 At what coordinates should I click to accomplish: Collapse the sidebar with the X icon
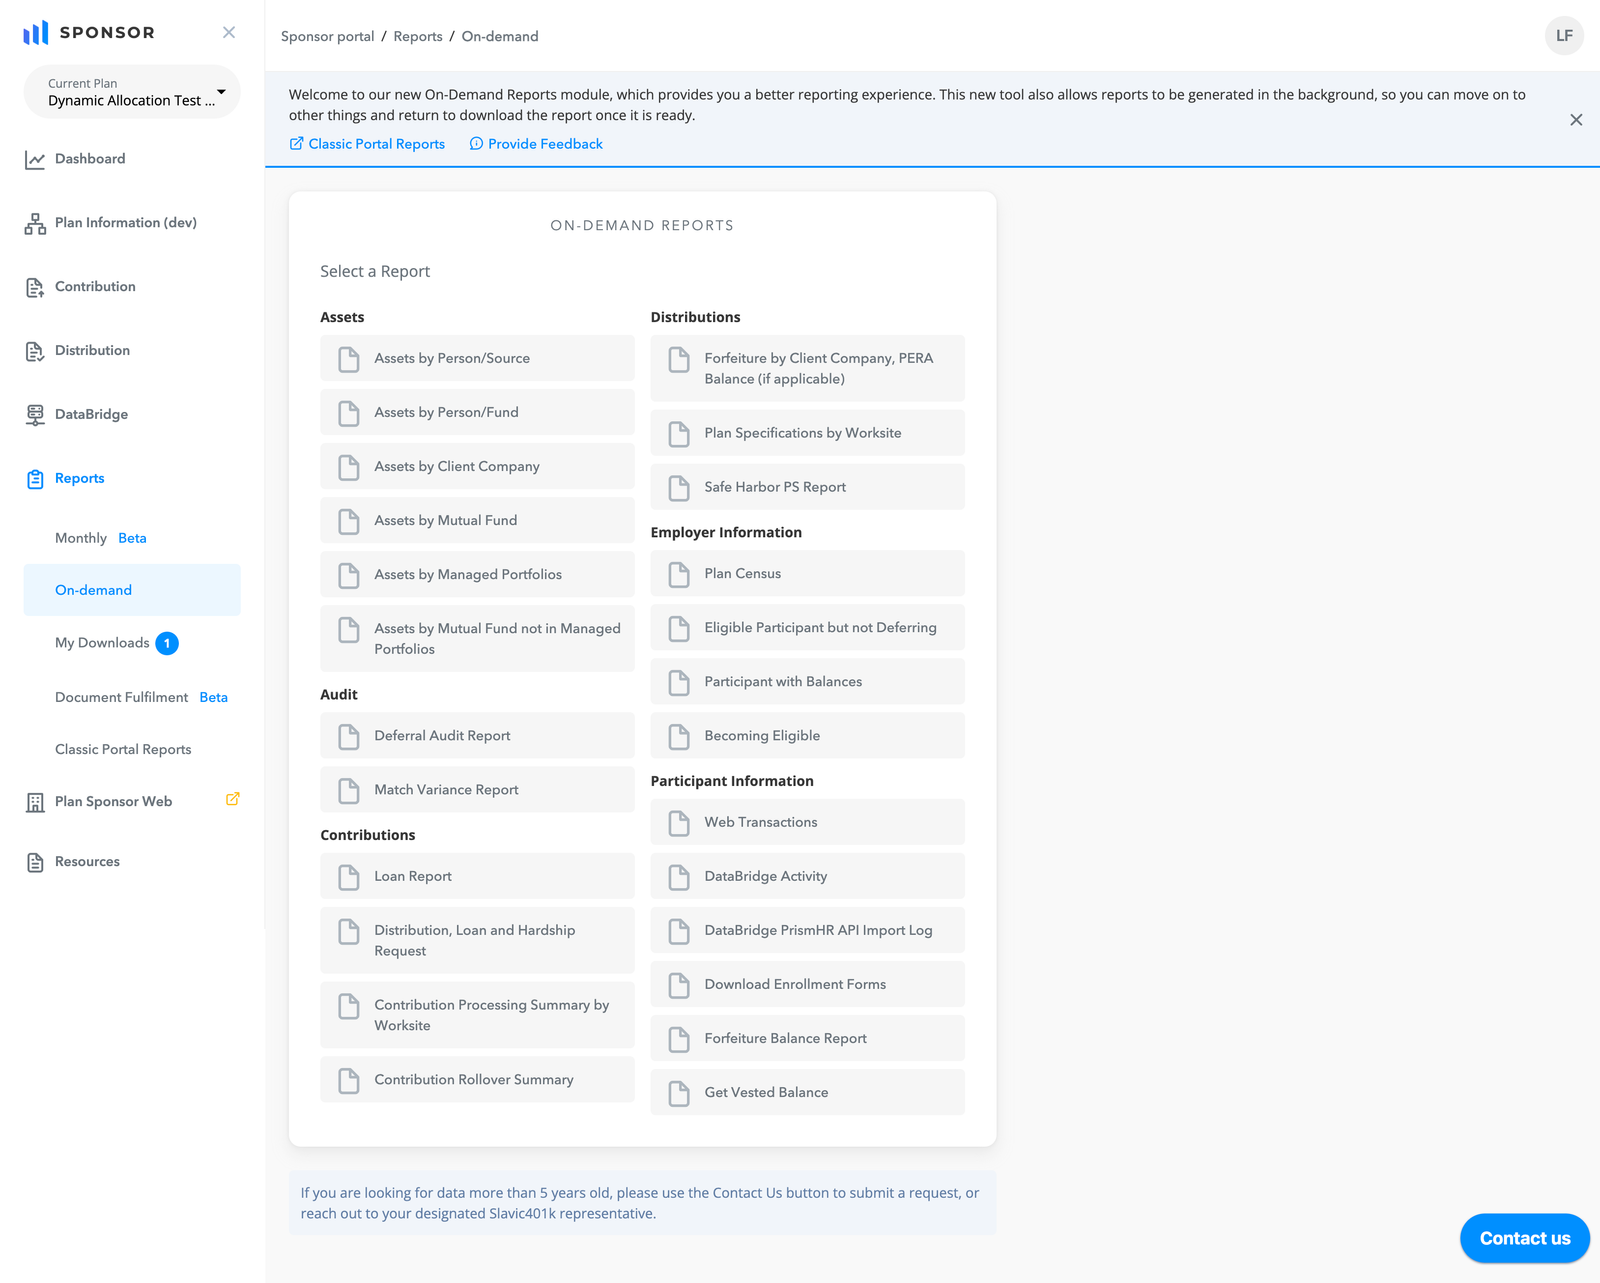(x=229, y=33)
